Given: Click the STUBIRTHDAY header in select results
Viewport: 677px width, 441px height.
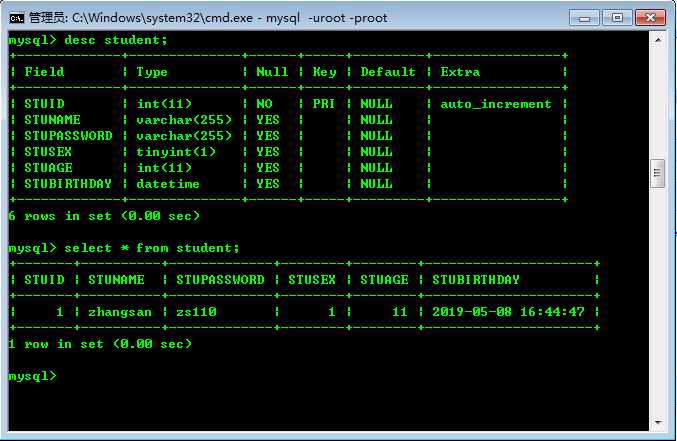Looking at the screenshot, I should [x=476, y=280].
